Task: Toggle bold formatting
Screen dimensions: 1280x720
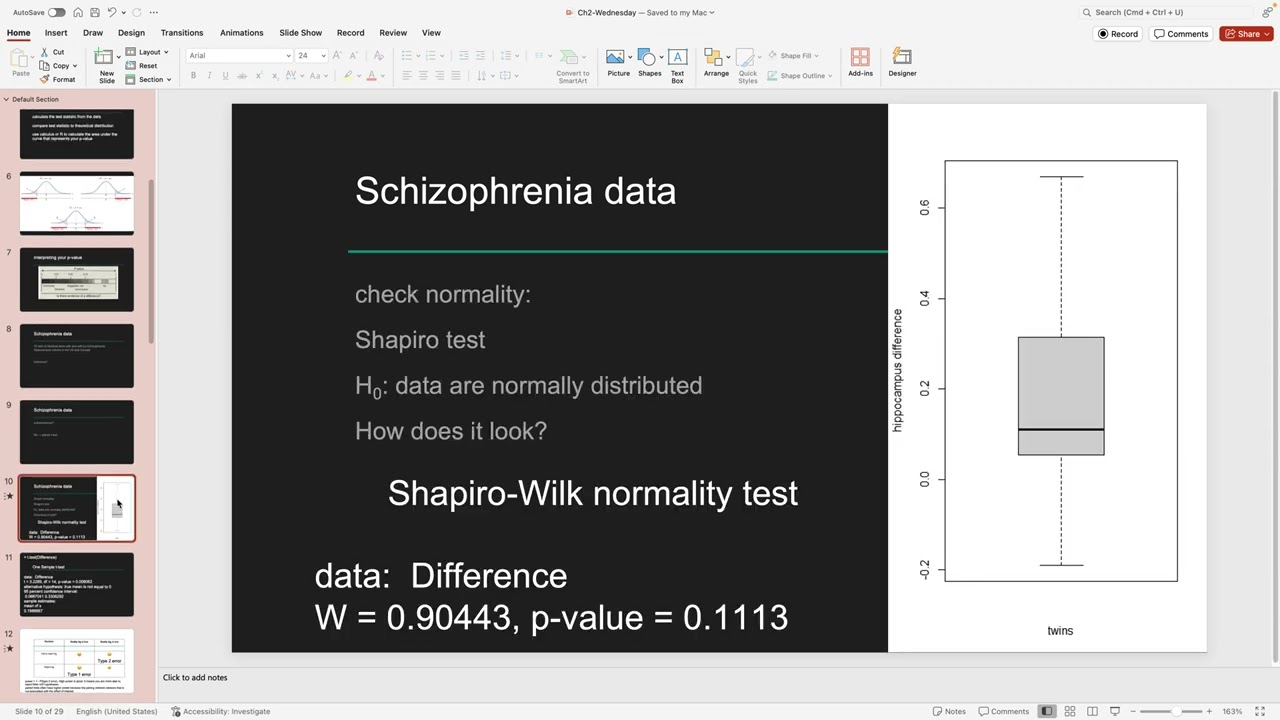Action: point(193,76)
